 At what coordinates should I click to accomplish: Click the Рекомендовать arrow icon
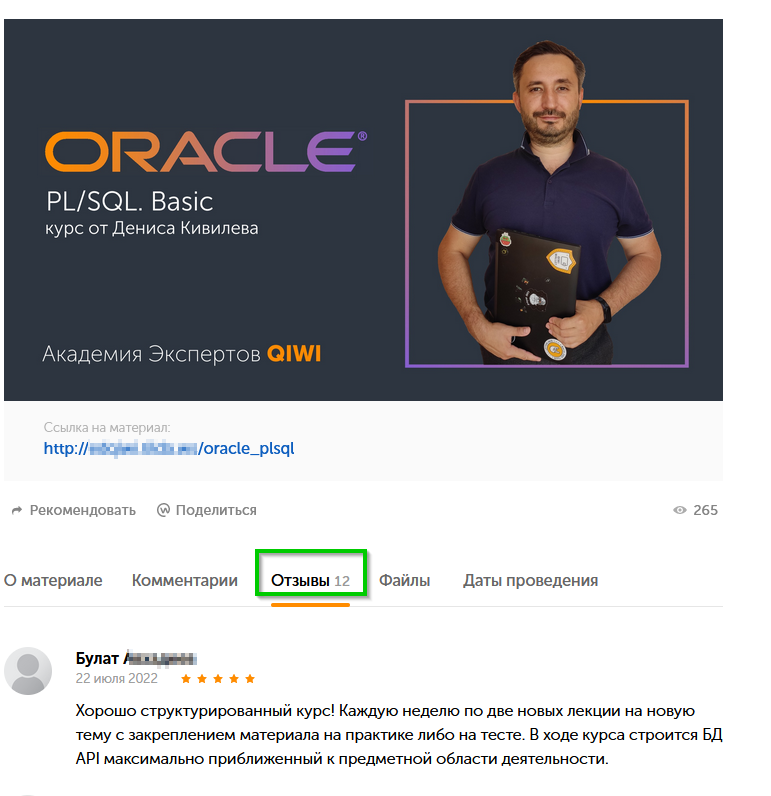(x=17, y=510)
